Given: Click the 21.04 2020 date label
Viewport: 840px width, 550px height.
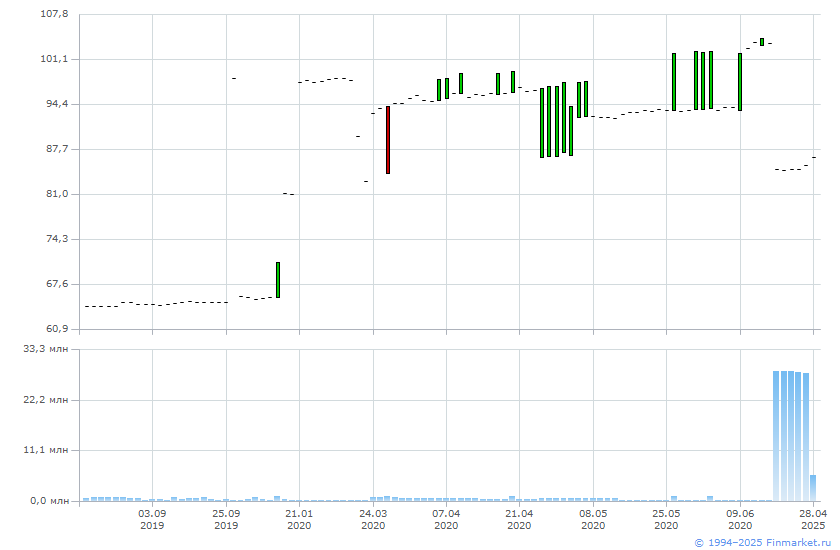Looking at the screenshot, I should click(x=519, y=519).
